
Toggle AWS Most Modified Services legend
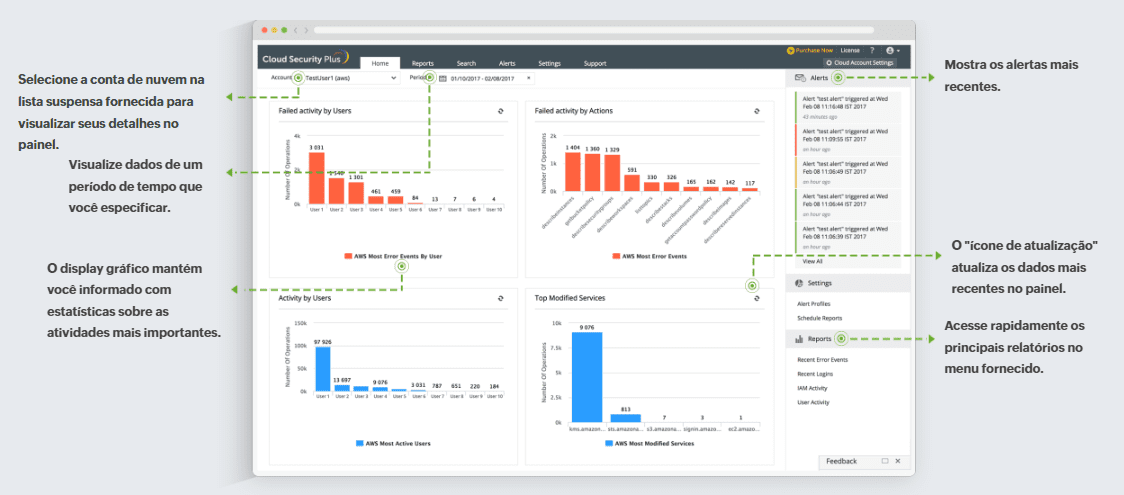pyautogui.click(x=648, y=442)
